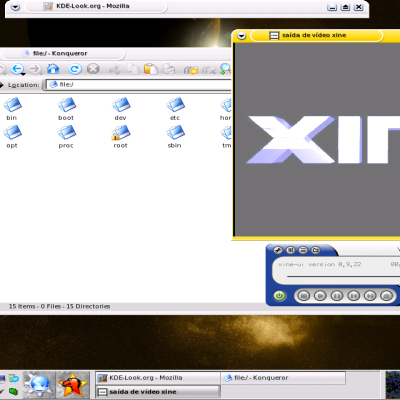This screenshot has width=400, height=400.
Task: Click the Forward arrow in Konqueror
Action: pos(35,69)
